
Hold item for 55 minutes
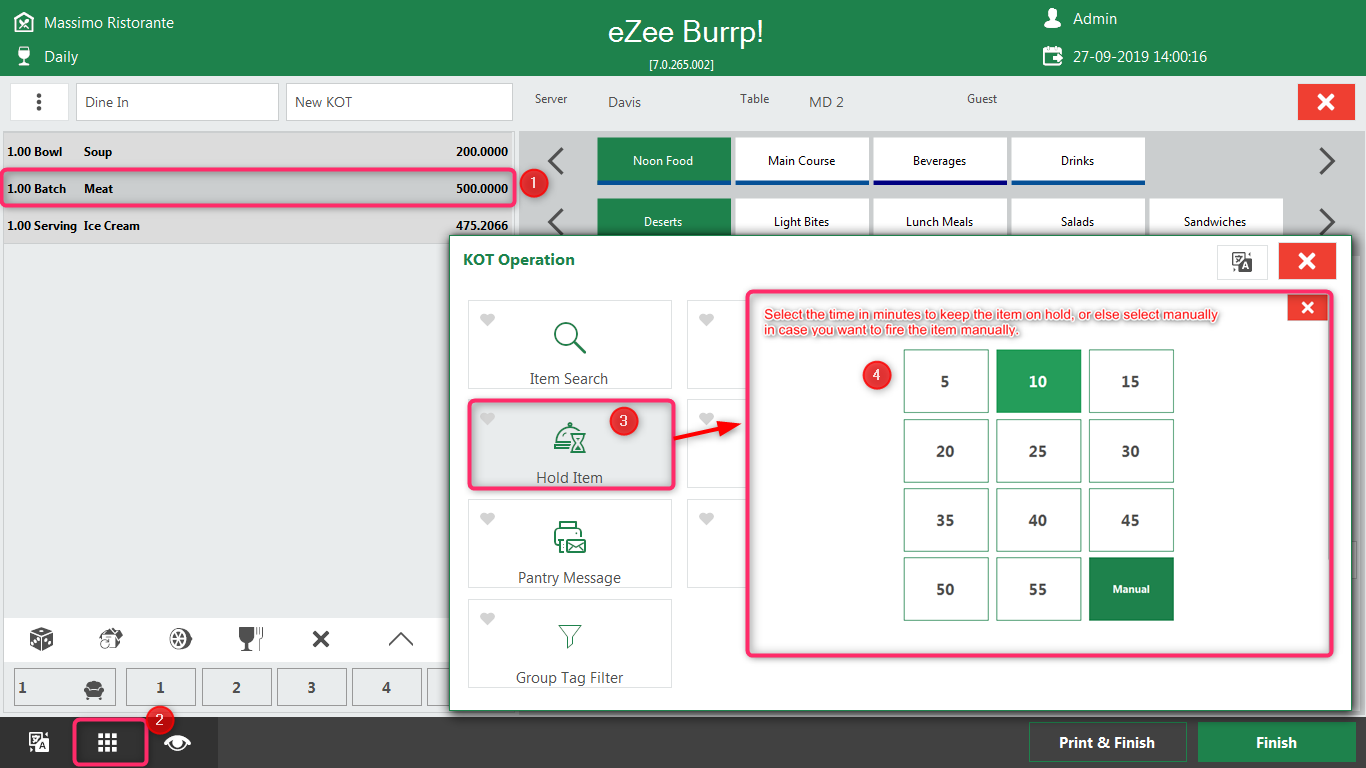pos(1039,589)
